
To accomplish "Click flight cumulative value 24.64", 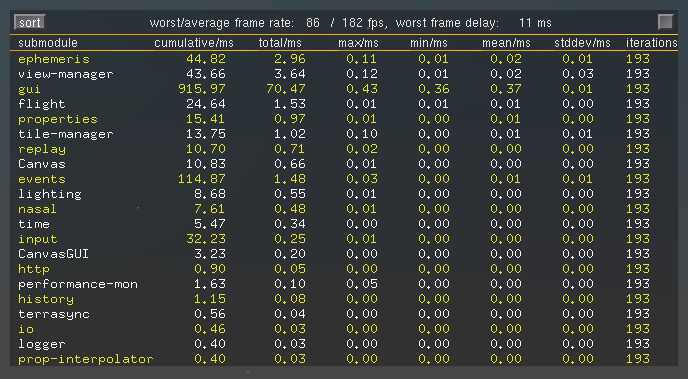I will [x=206, y=104].
